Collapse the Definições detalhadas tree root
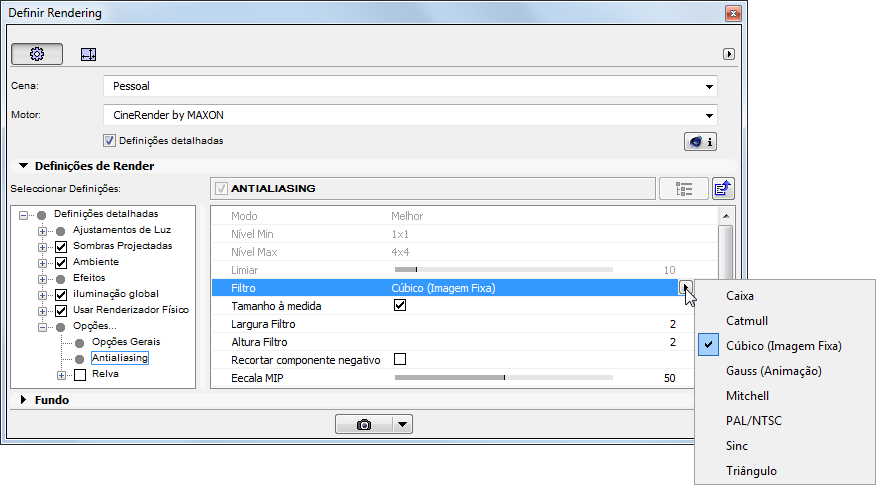Viewport: 876px width, 485px height. coord(23,215)
